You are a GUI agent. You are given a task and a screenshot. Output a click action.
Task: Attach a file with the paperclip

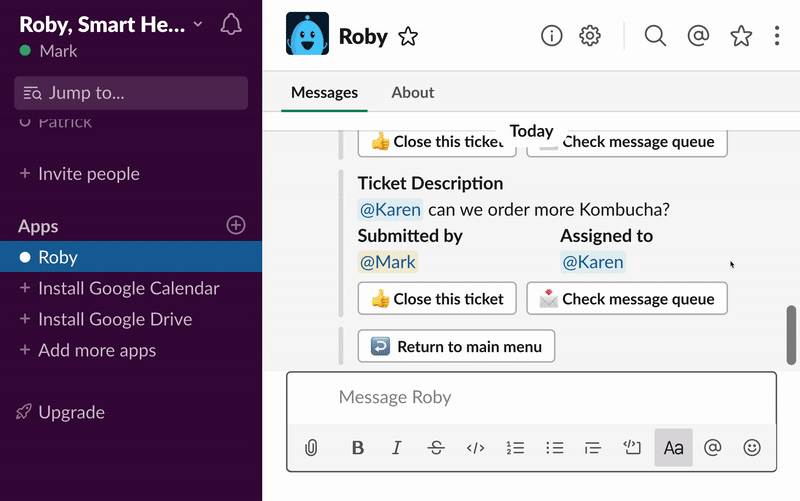[x=311, y=448]
